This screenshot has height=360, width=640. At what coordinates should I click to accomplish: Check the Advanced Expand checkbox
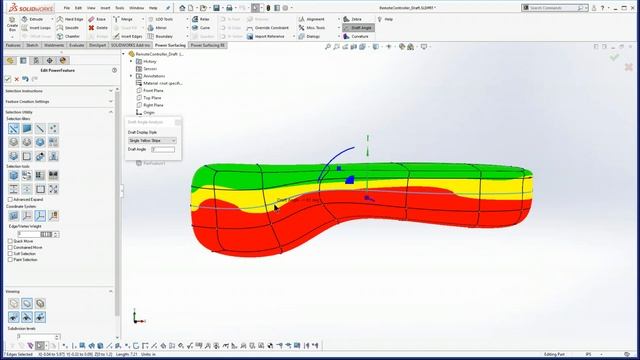point(10,199)
